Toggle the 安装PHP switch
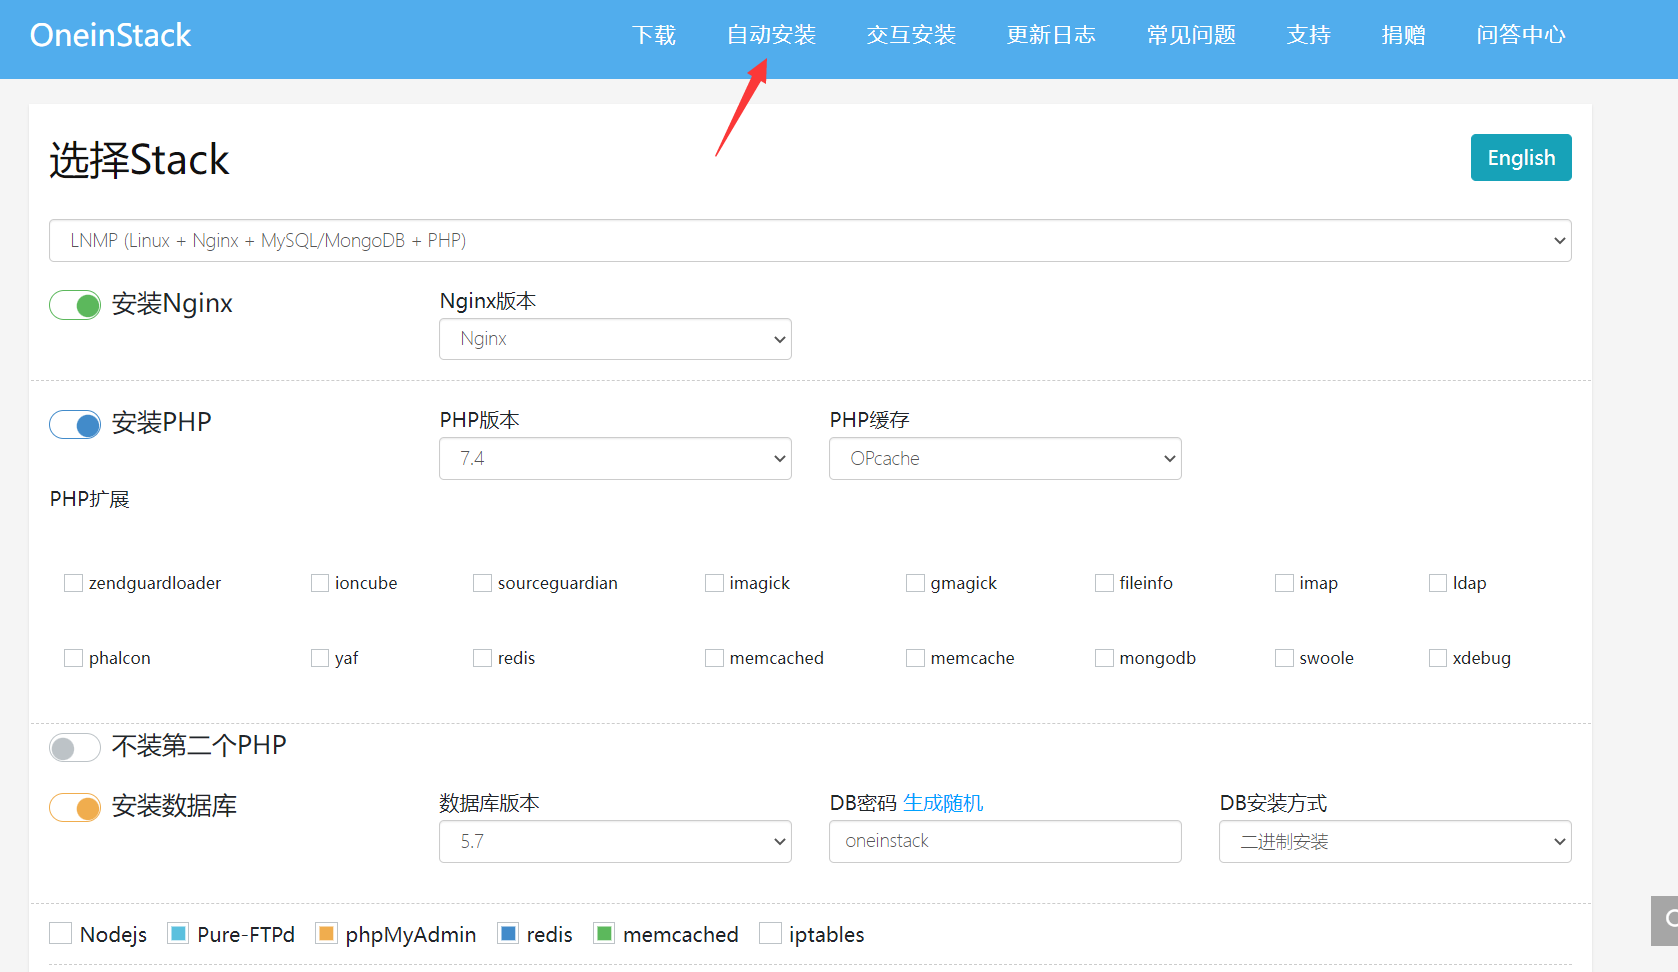The image size is (1678, 972). pyautogui.click(x=75, y=425)
